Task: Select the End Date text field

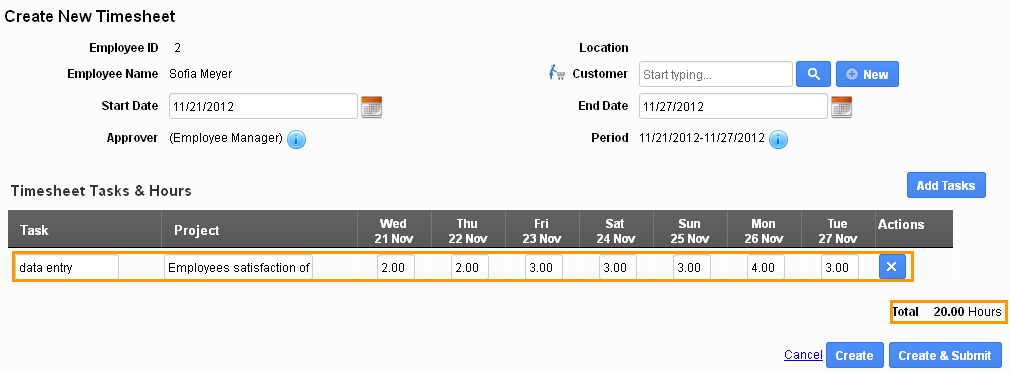Action: point(733,106)
